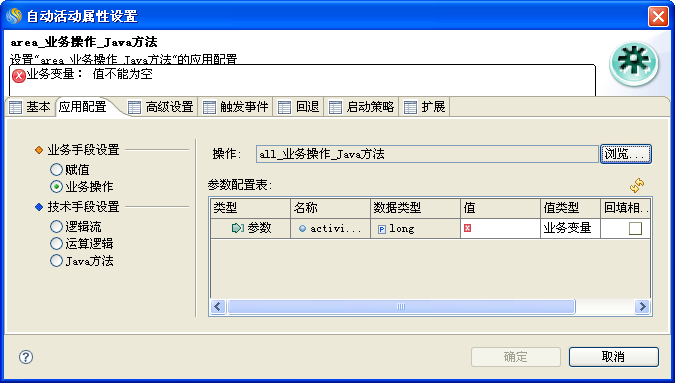Click the 浏览... button
This screenshot has width=675, height=383.
625,154
